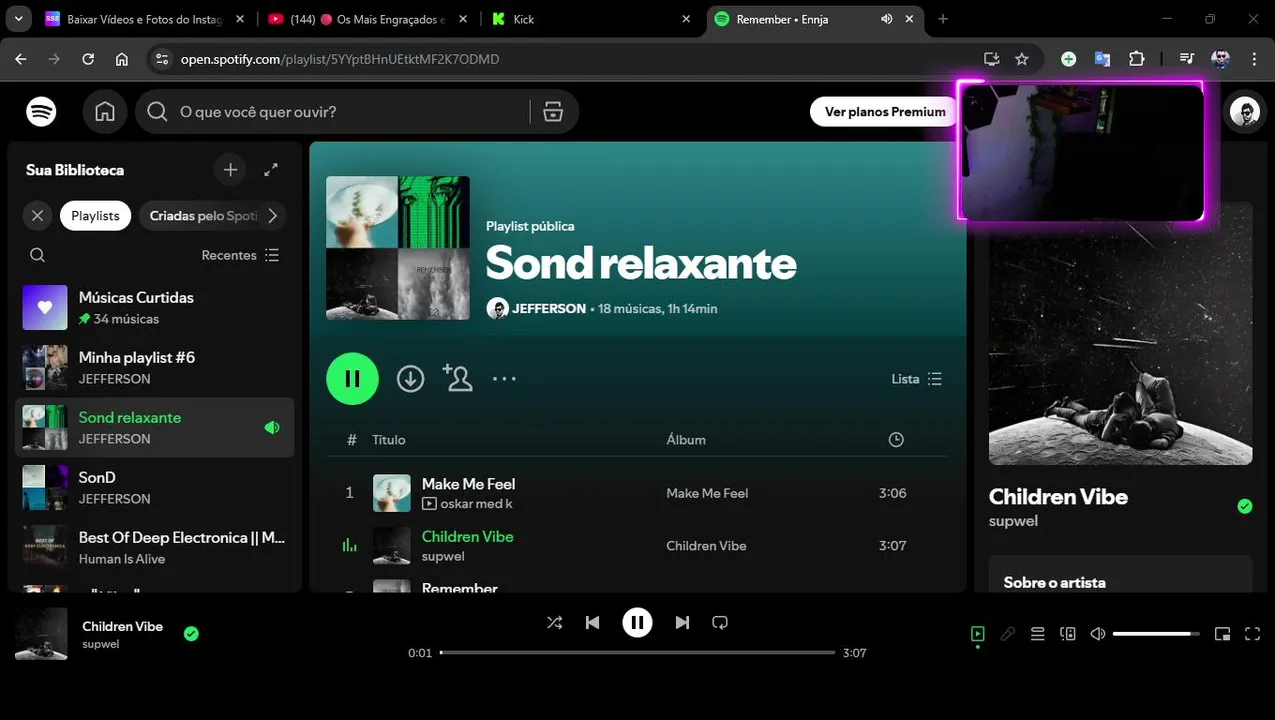Select 'Criadas pelo Spotify' filter chip
This screenshot has width=1275, height=720.
[x=203, y=216]
